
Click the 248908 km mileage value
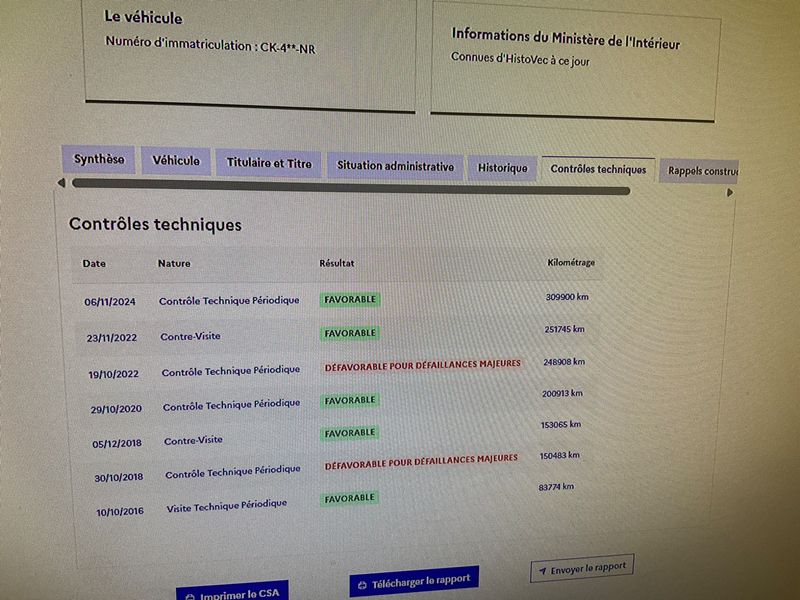[x=564, y=362]
